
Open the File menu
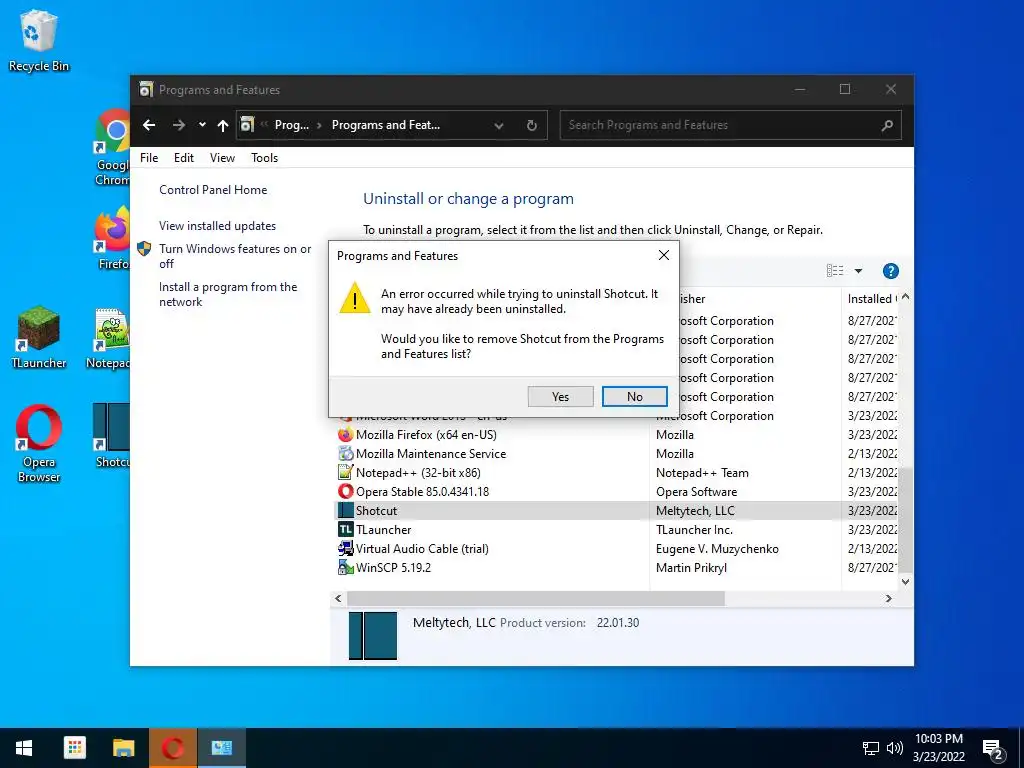149,157
